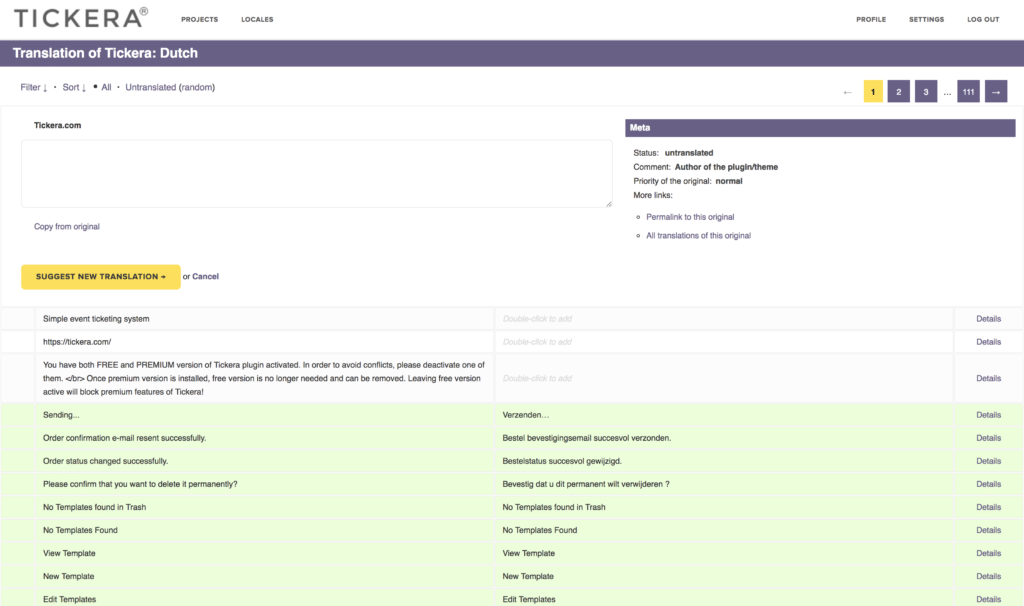The height and width of the screenshot is (606, 1024).
Task: Show Untranslated (random) strings
Action: click(170, 88)
